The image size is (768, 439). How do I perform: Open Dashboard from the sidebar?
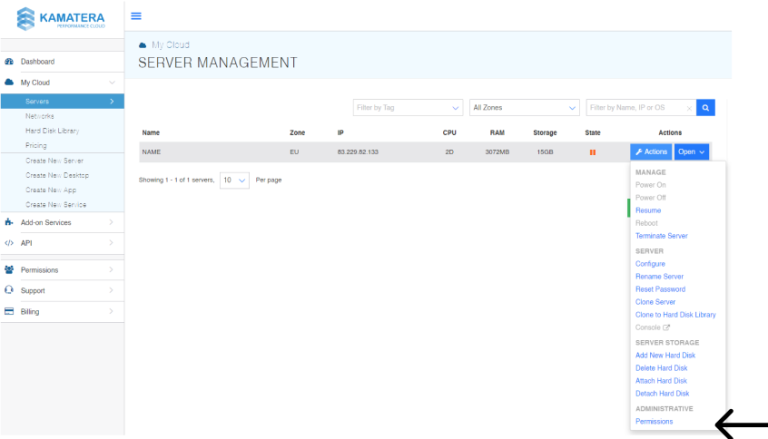(38, 62)
